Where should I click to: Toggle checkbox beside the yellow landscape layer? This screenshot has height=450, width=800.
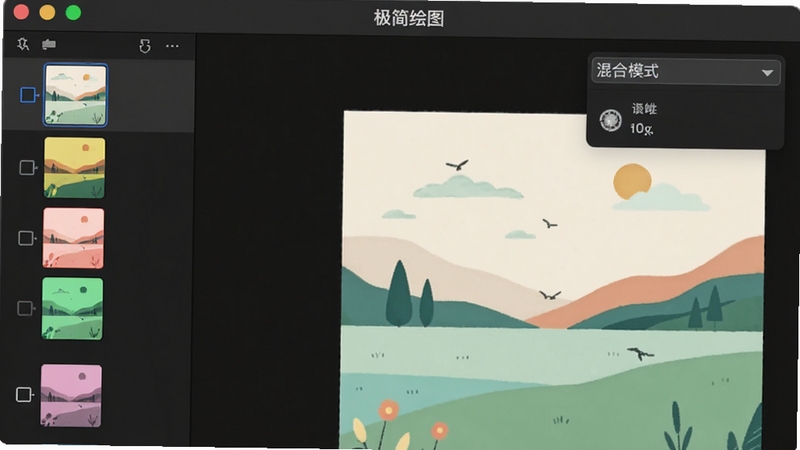[27, 167]
